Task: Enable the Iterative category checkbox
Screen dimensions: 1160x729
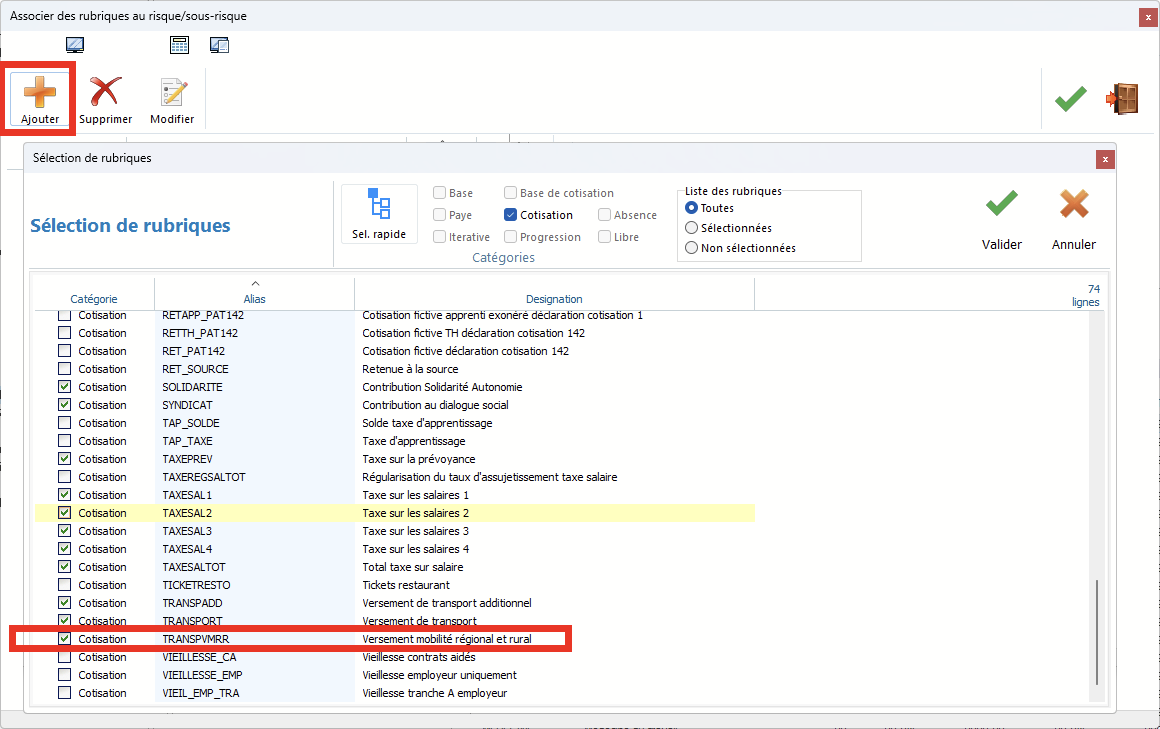Action: [439, 237]
